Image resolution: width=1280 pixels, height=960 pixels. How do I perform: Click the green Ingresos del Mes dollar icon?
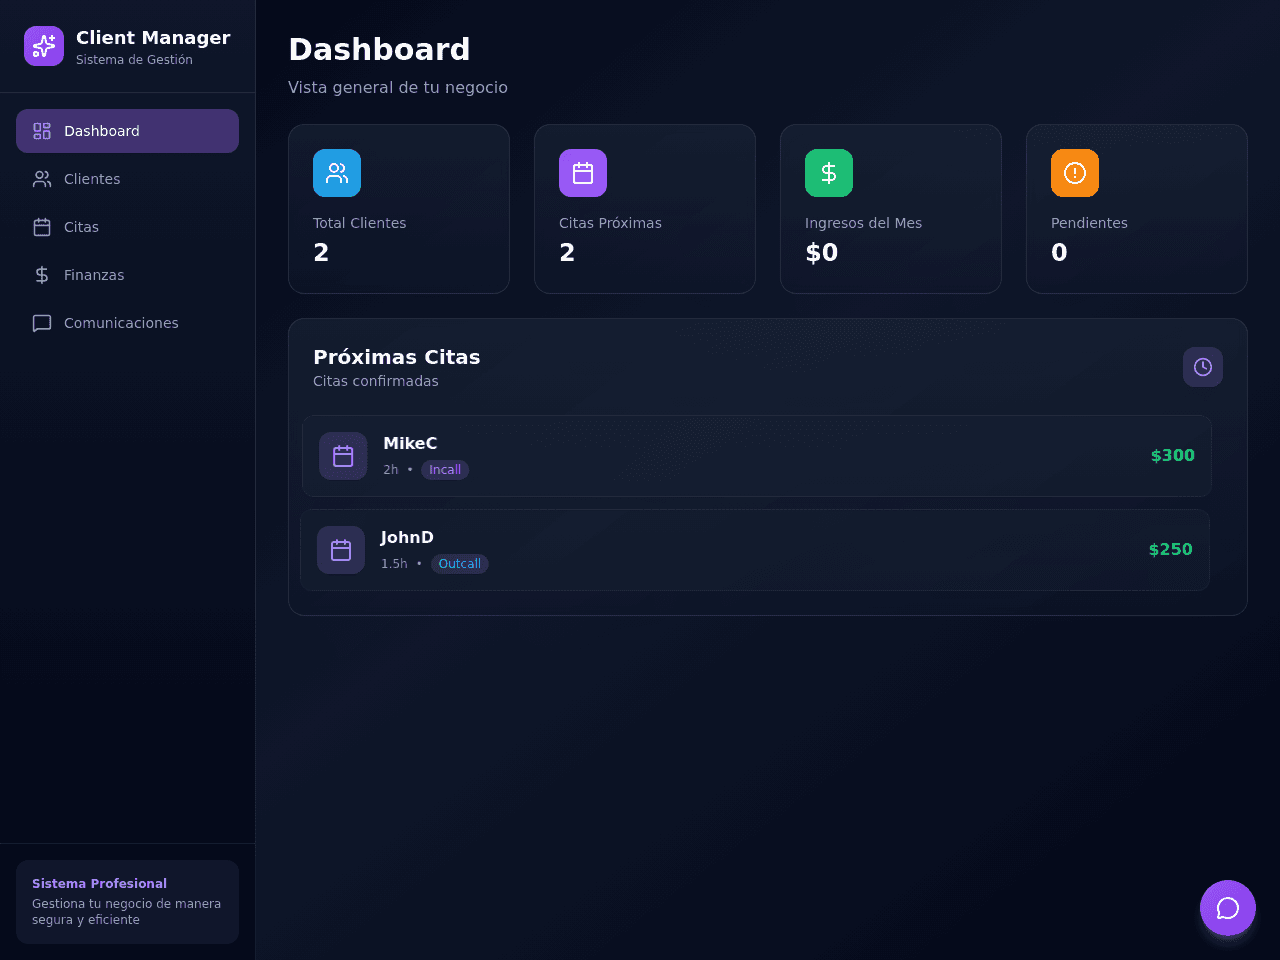coord(829,173)
